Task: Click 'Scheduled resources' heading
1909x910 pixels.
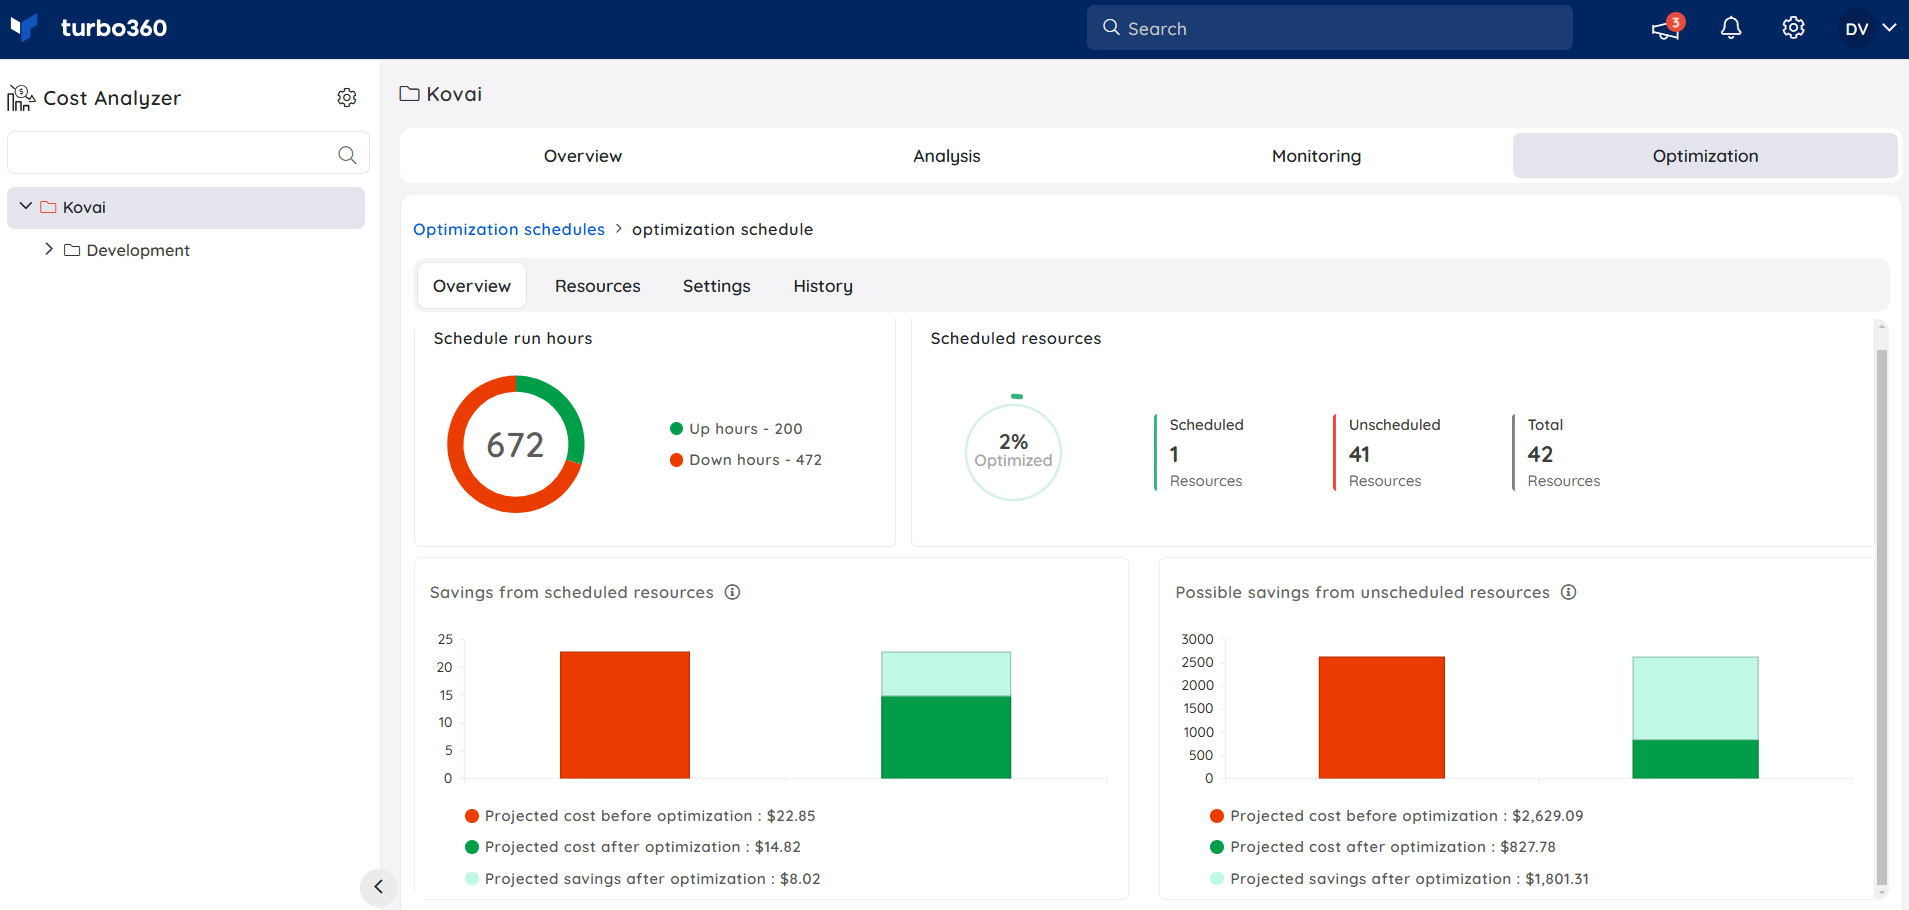Action: (1016, 338)
